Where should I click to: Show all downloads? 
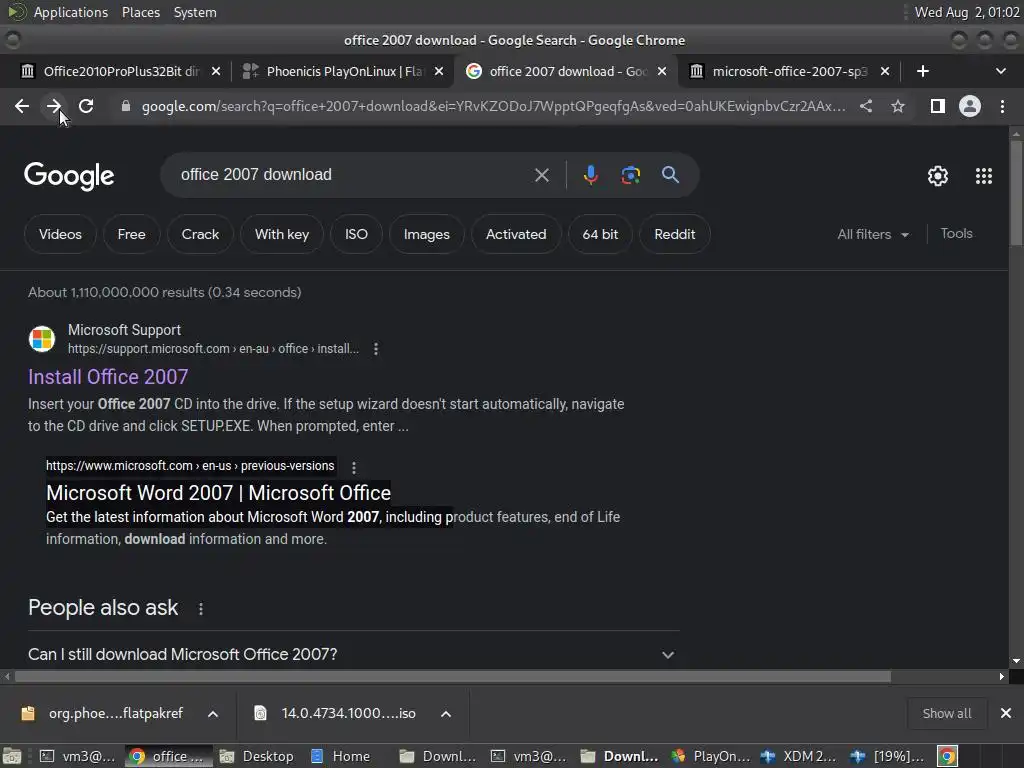point(946,713)
